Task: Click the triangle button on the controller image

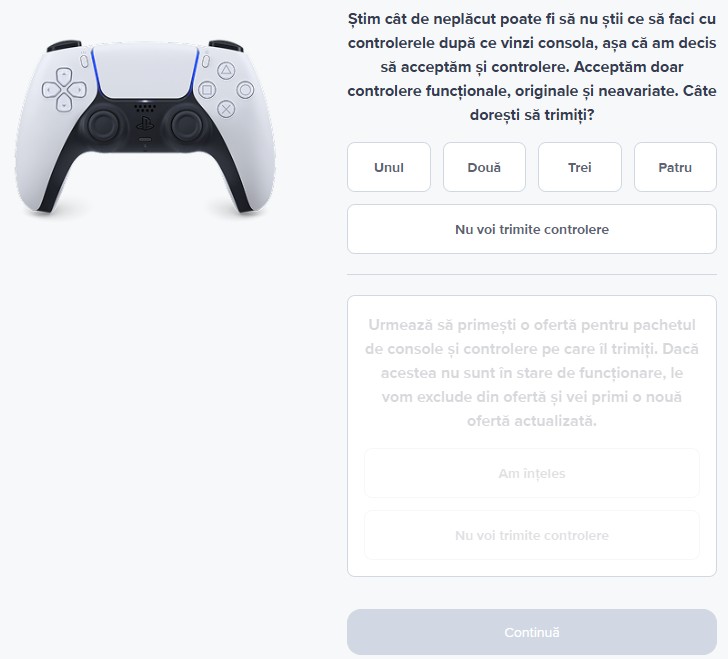Action: tap(226, 71)
